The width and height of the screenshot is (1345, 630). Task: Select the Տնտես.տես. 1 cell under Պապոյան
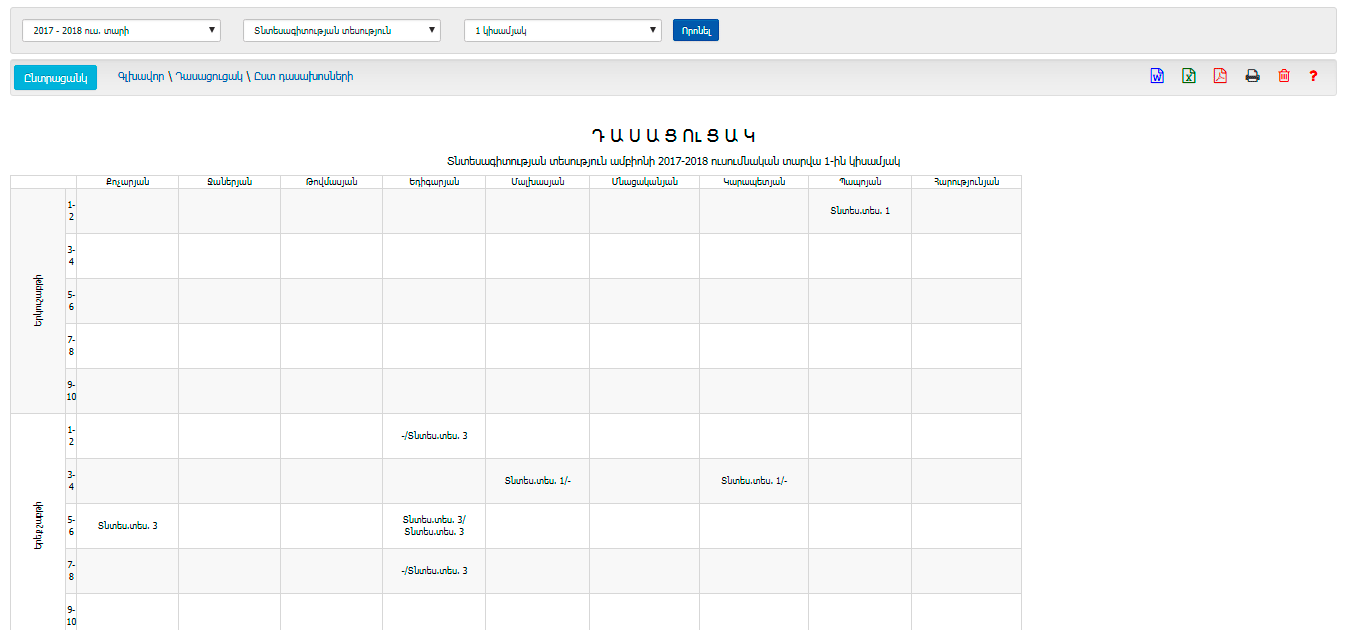point(859,211)
